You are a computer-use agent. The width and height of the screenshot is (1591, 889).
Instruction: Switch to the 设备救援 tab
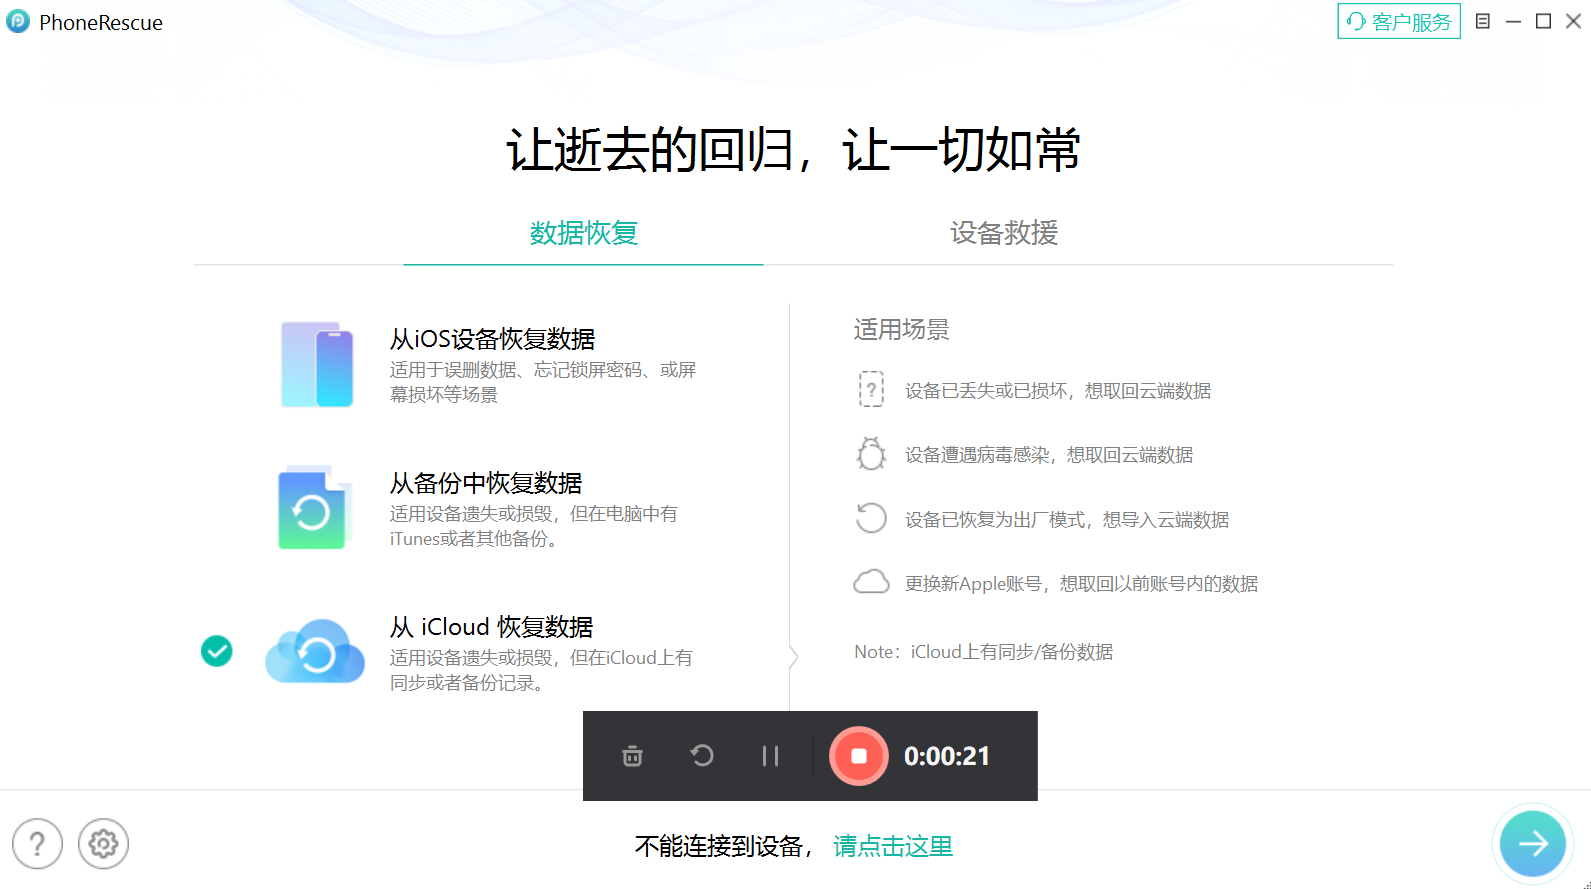point(1004,233)
